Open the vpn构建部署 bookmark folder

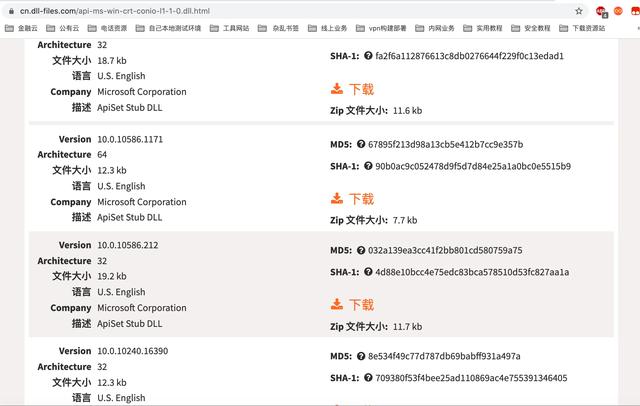pos(381,28)
